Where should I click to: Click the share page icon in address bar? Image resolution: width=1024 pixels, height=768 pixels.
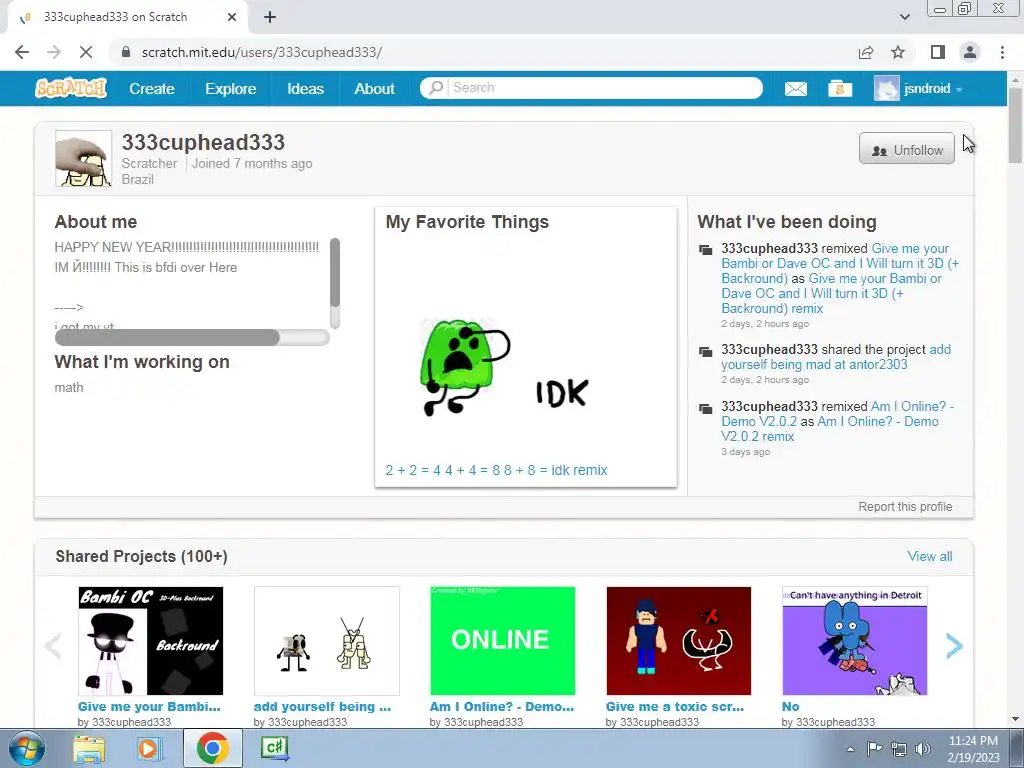pos(866,52)
